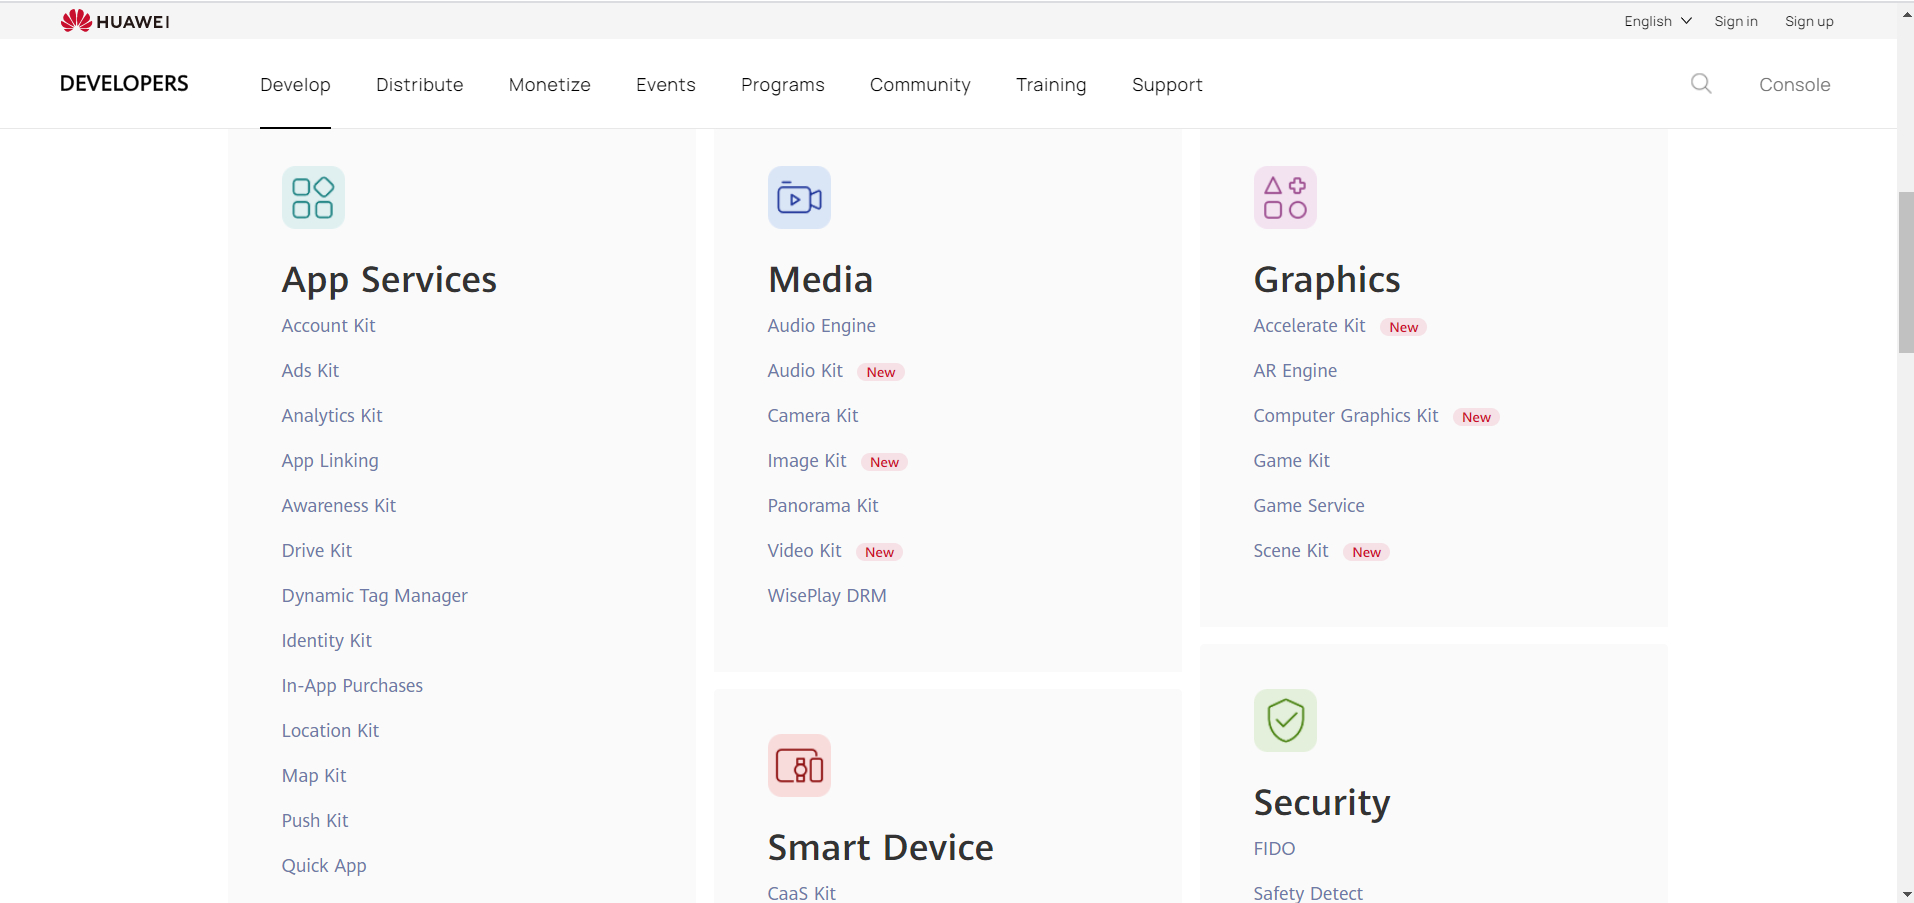This screenshot has height=903, width=1914.
Task: Click the Smart Device icon
Action: pos(799,765)
